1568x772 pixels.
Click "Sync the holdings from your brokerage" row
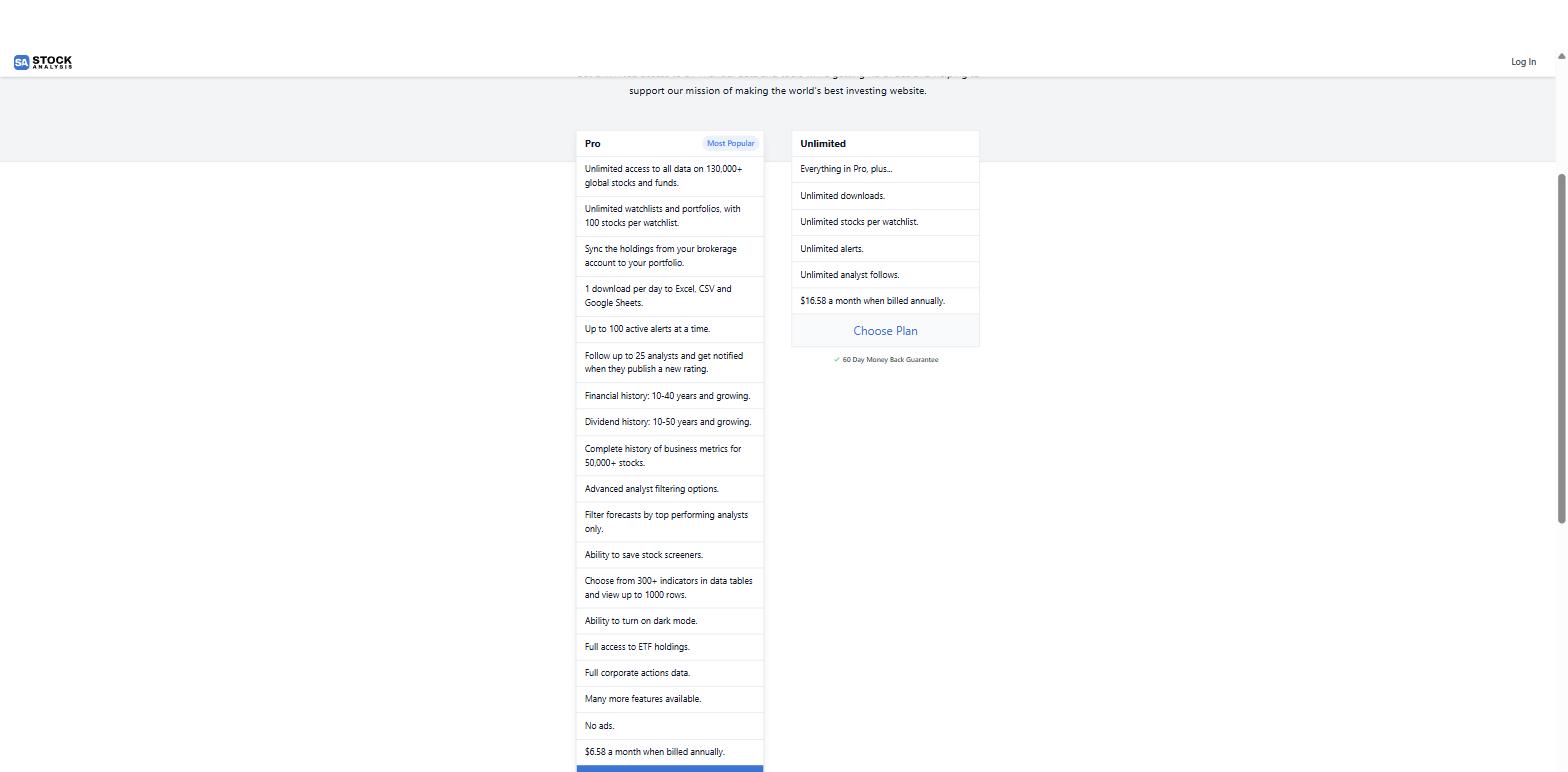coord(670,256)
